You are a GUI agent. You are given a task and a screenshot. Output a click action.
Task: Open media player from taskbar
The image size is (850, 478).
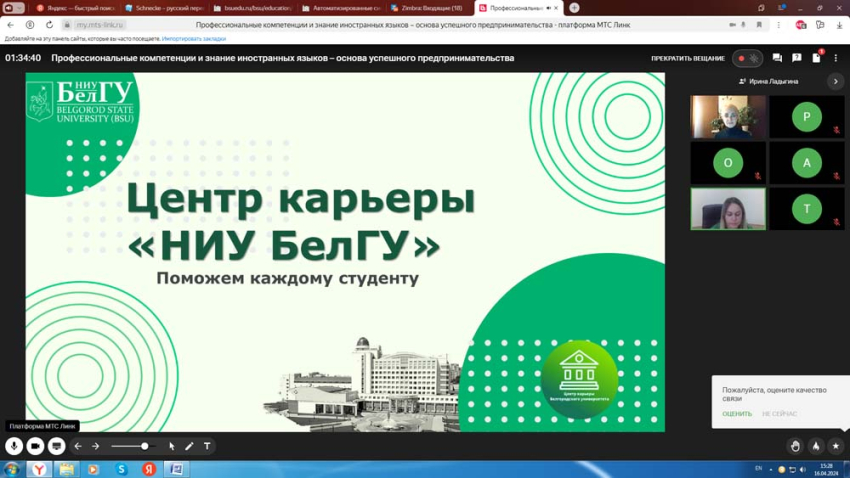(93, 469)
